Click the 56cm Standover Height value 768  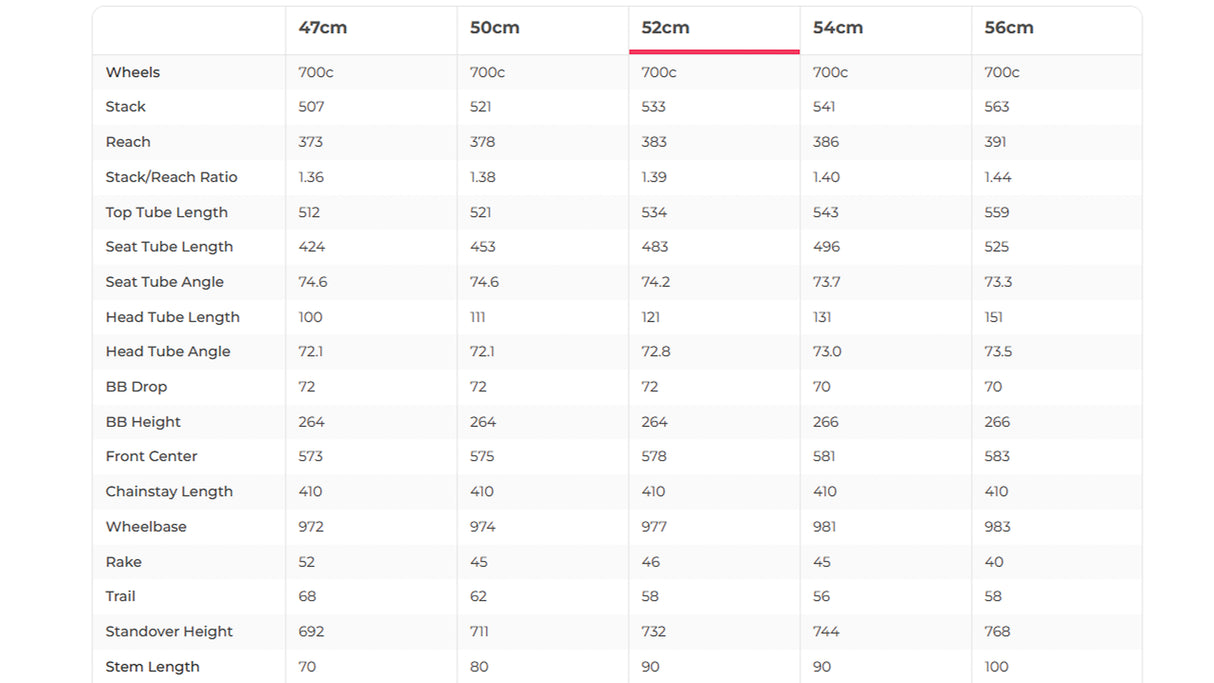click(x=997, y=631)
